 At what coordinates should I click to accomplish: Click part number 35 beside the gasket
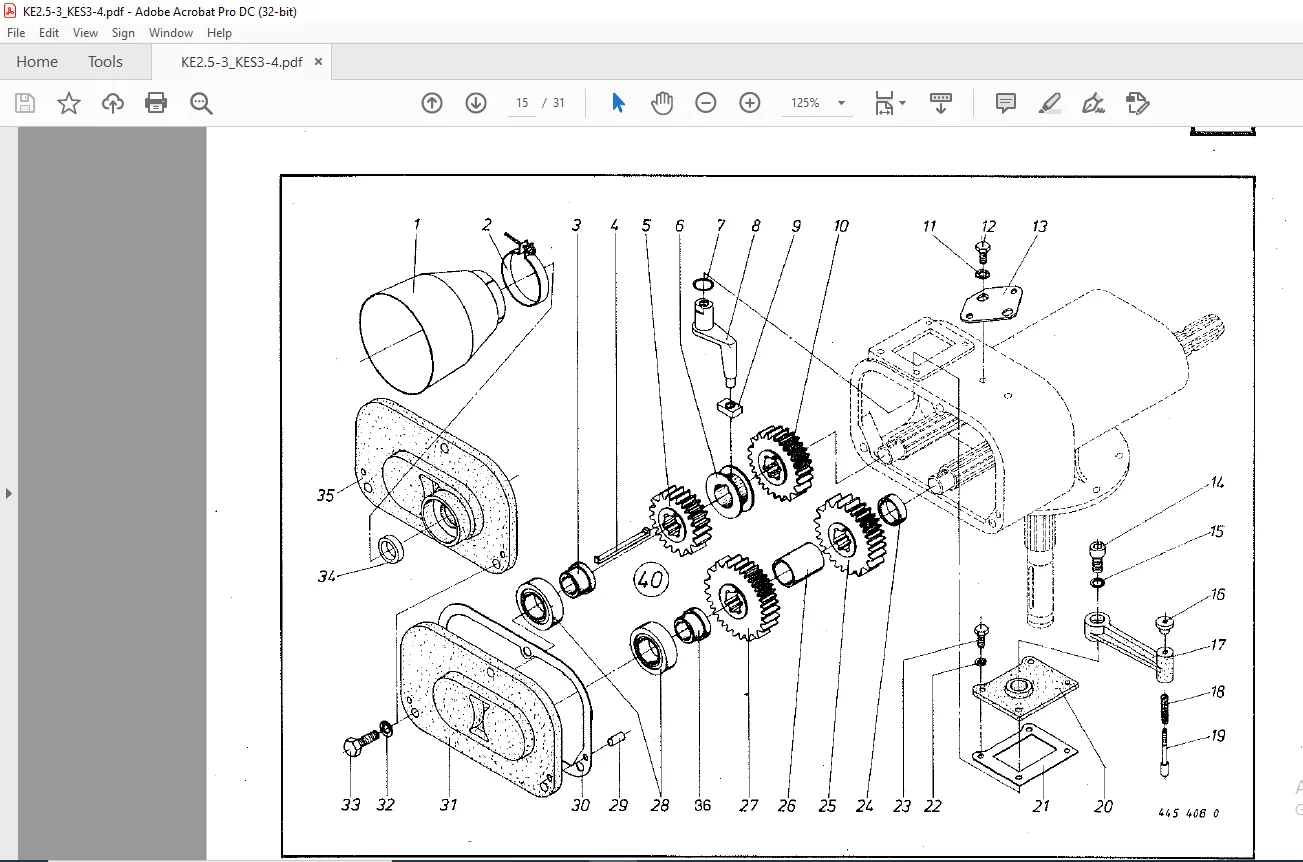[325, 495]
